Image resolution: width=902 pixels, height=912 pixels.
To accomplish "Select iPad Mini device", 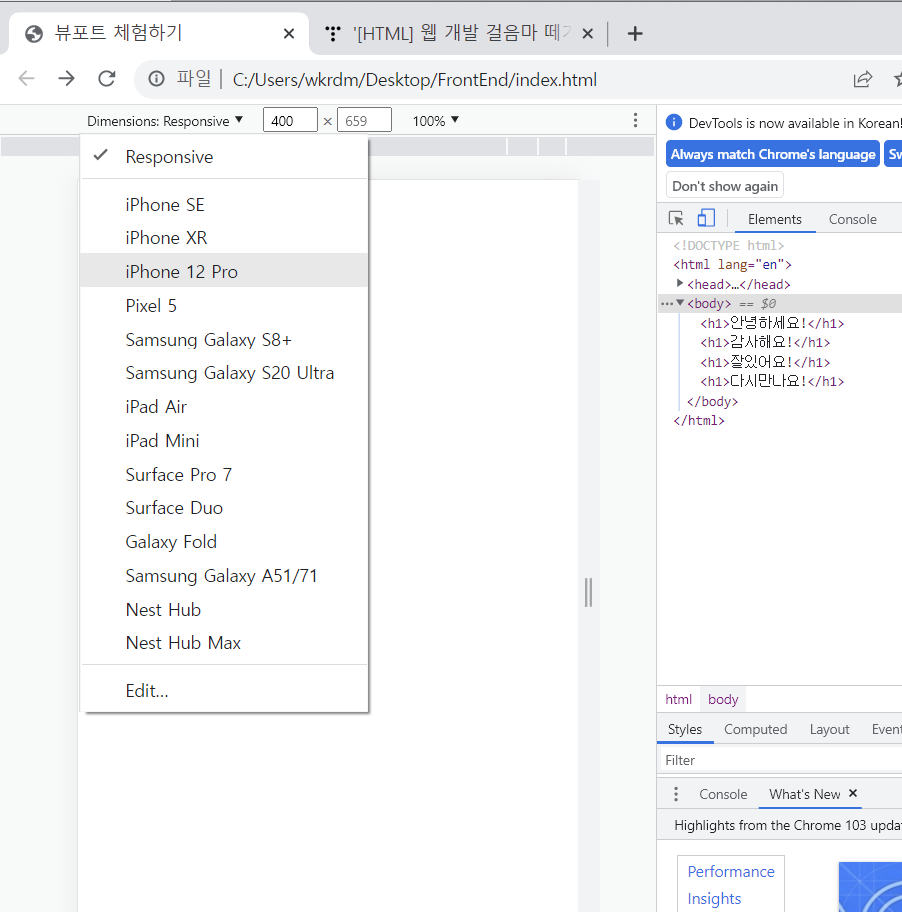I will click(x=224, y=440).
